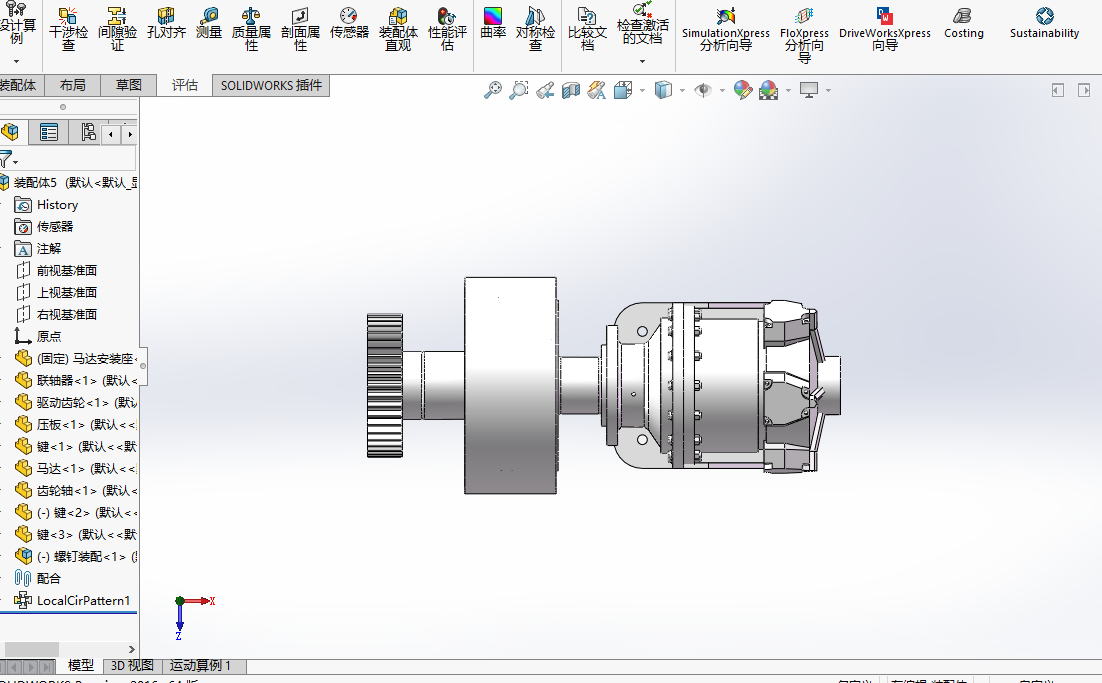Switch to 模型 bottom tab
The height and width of the screenshot is (683, 1102).
coord(81,665)
